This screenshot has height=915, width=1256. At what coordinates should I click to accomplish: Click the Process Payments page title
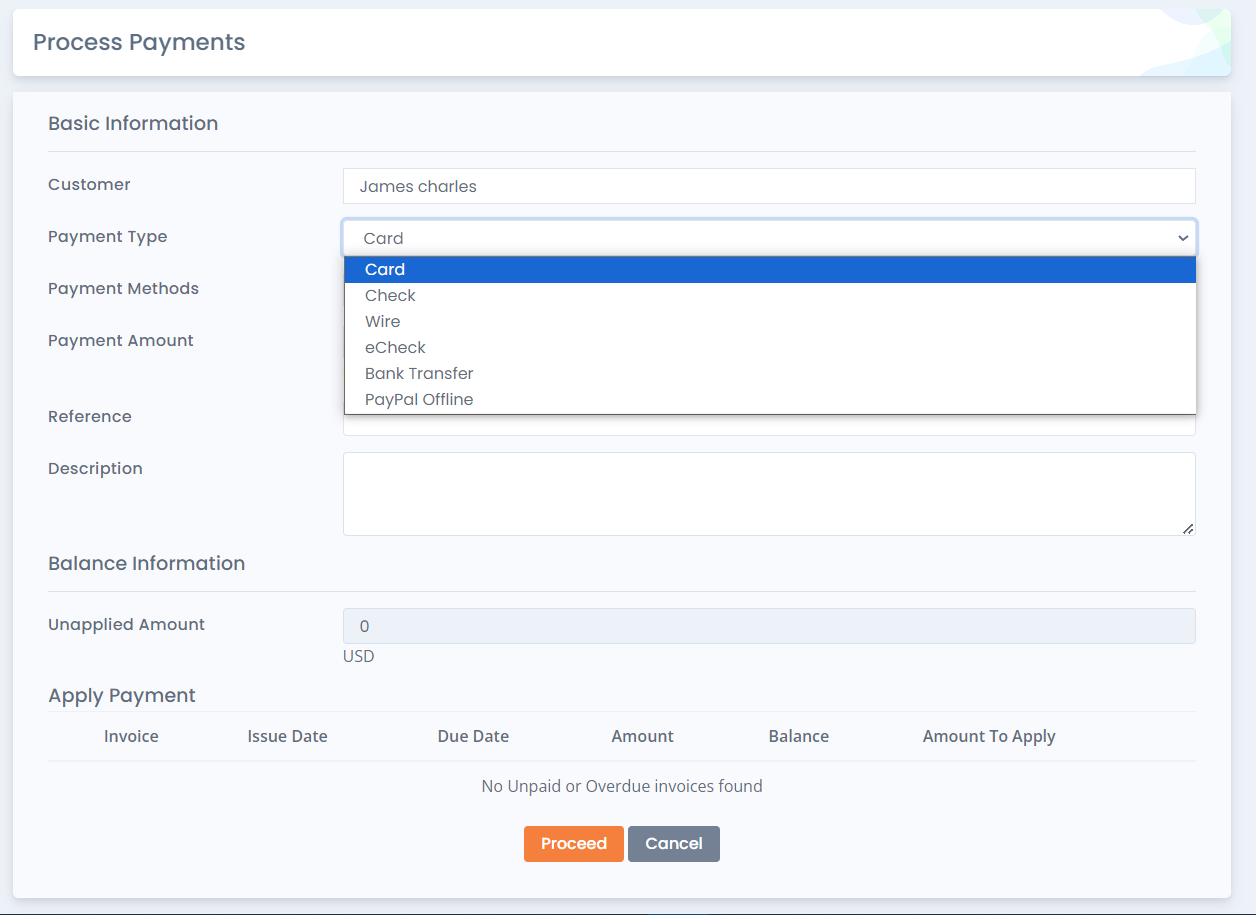coord(138,42)
